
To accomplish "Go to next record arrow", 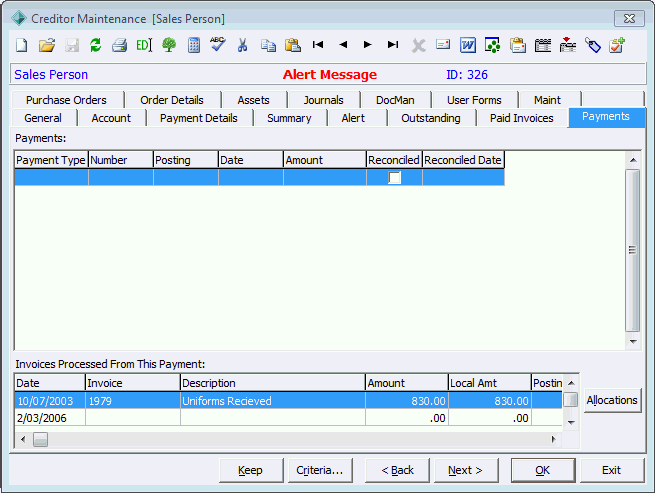I will click(x=368, y=44).
